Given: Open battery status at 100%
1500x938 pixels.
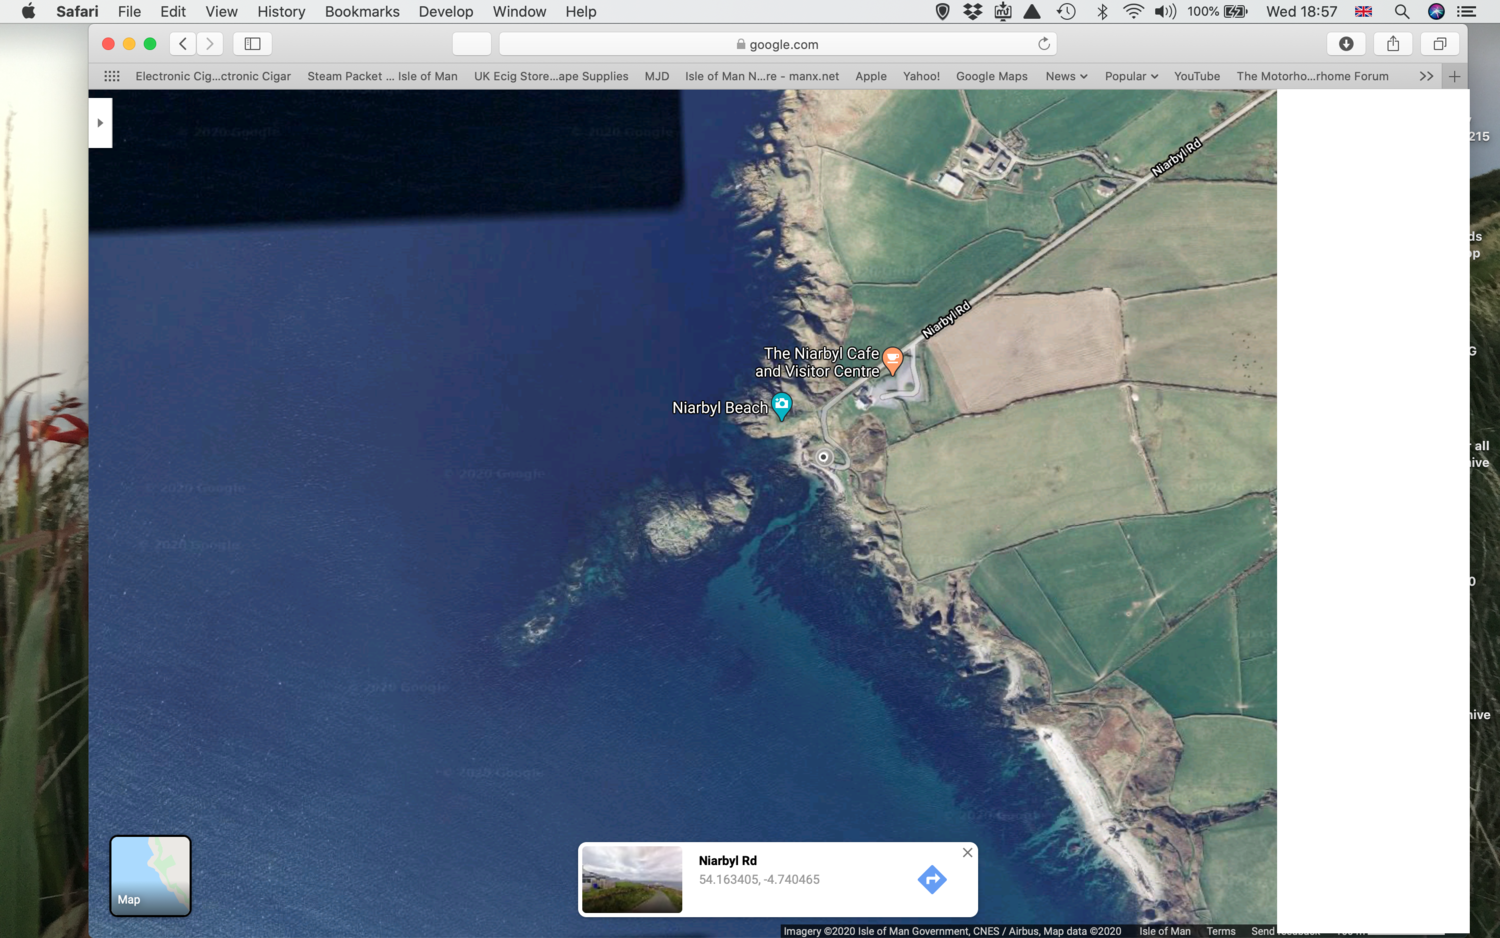Looking at the screenshot, I should pyautogui.click(x=1217, y=12).
